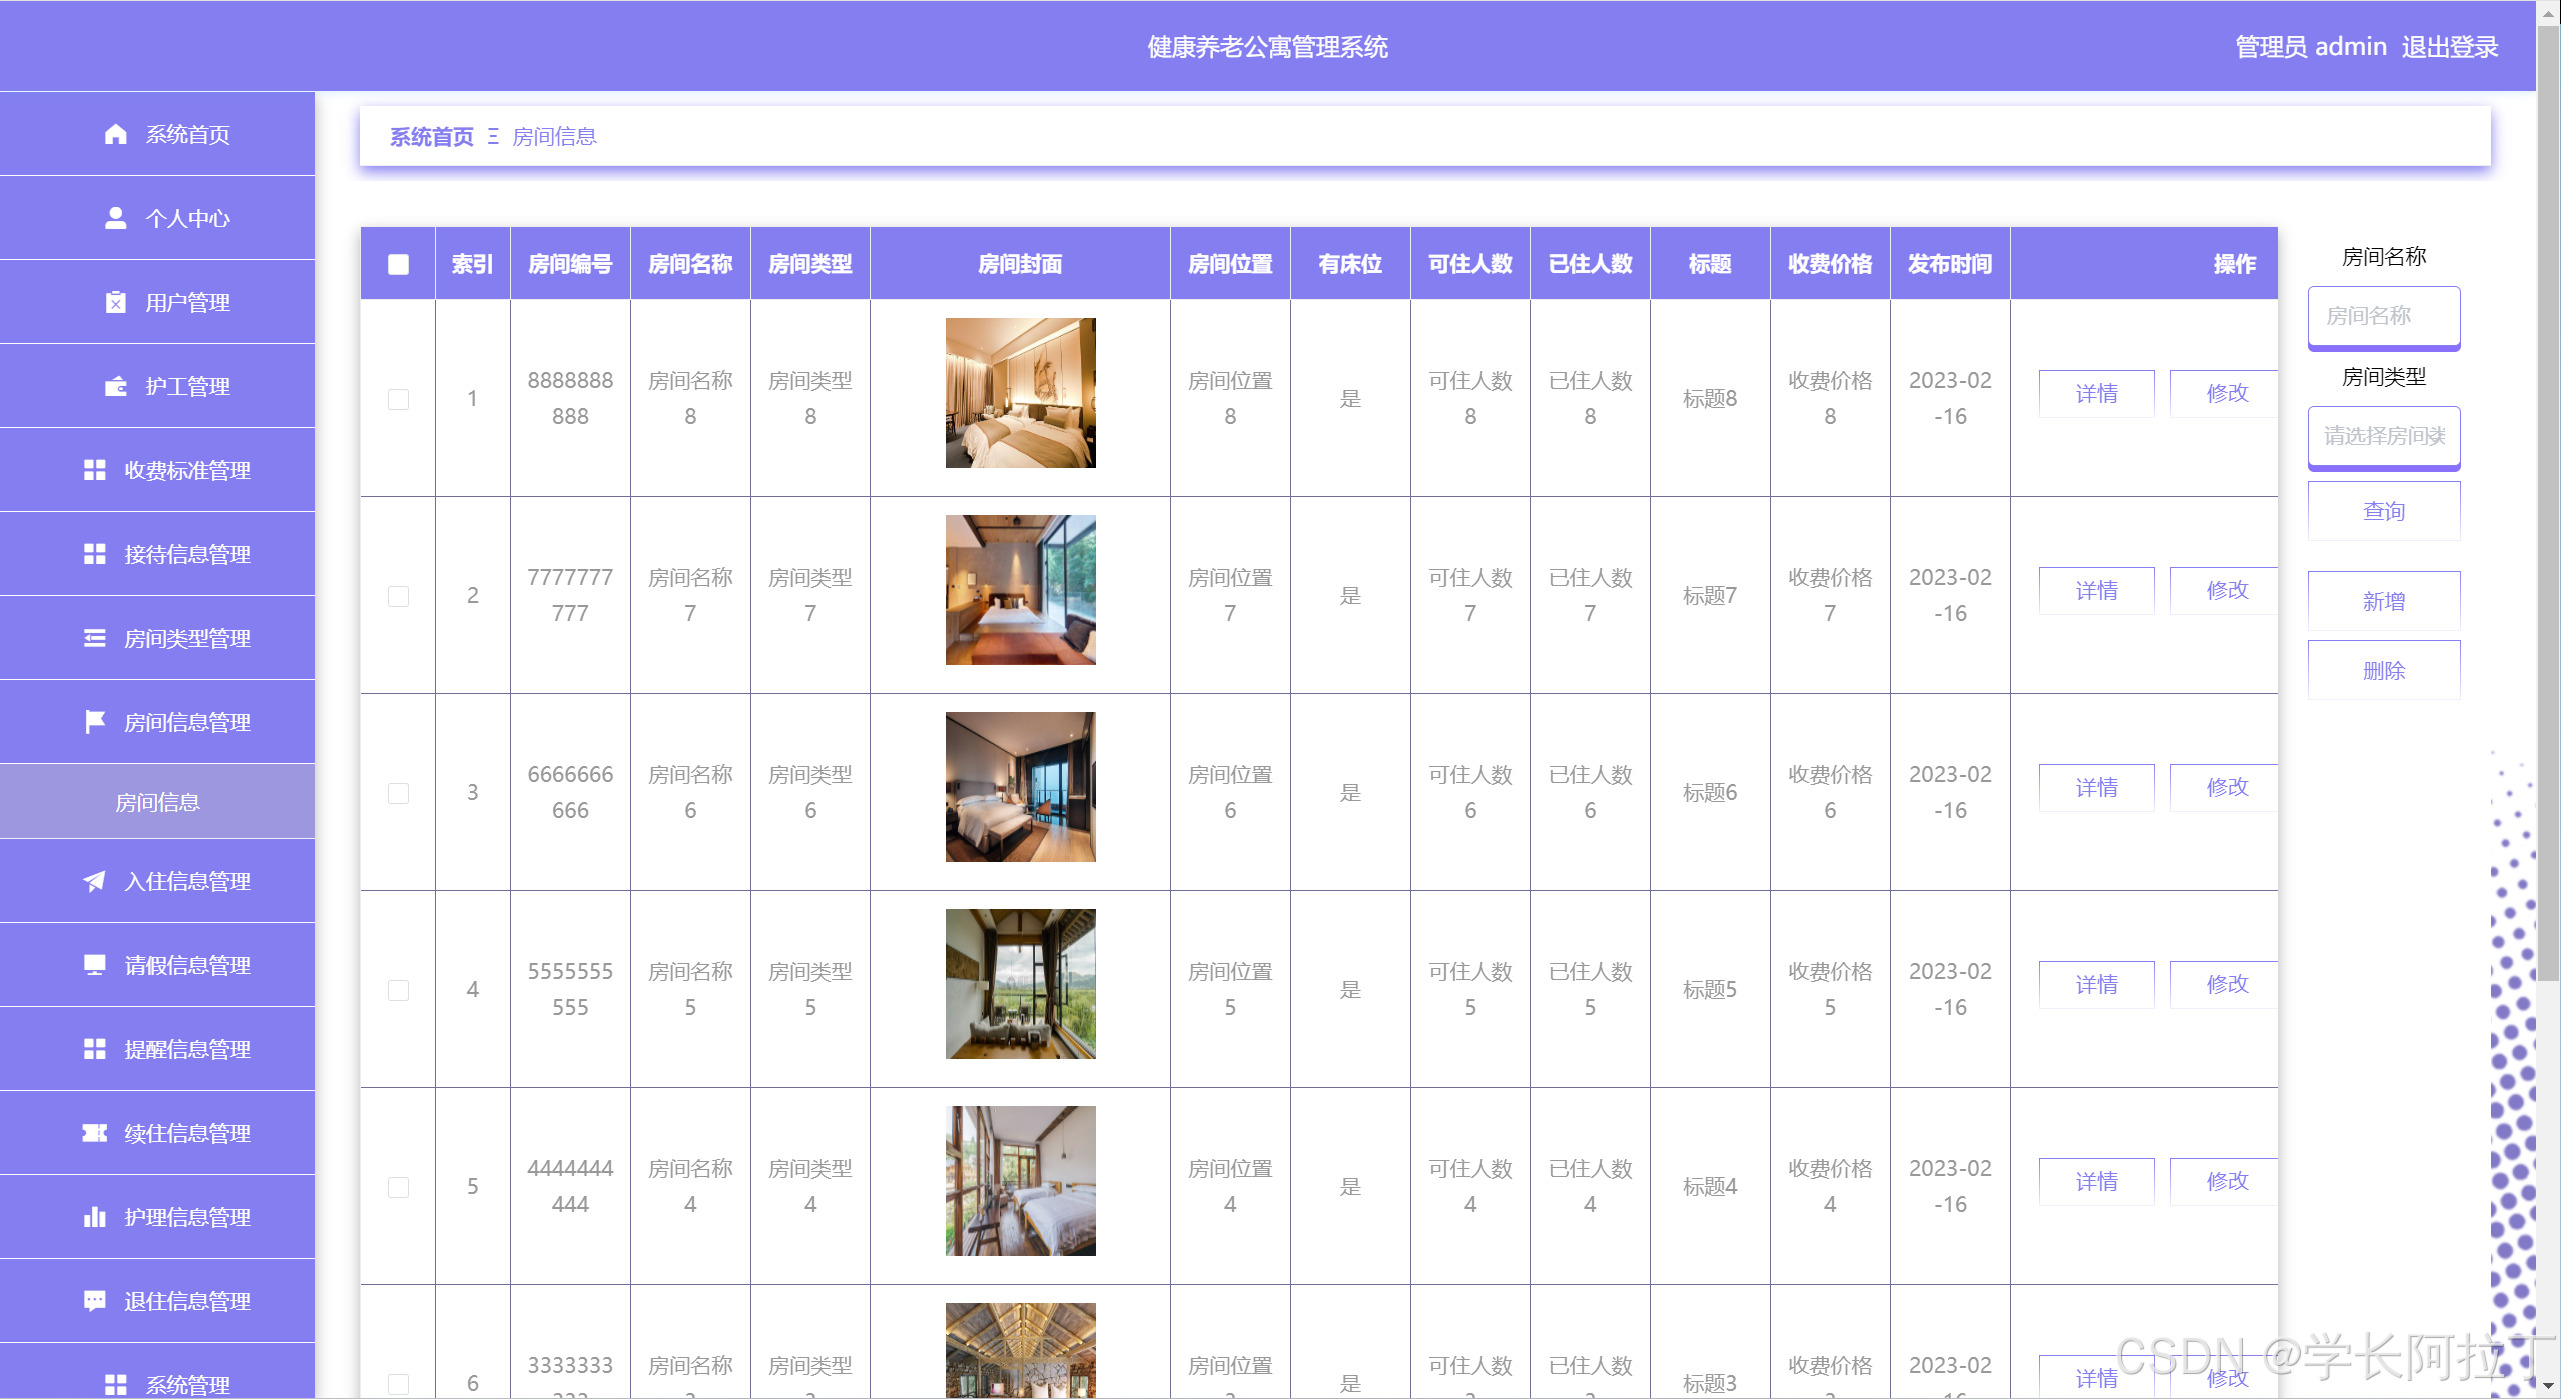Viewport: 2561px width, 1399px height.
Task: Select the 个人中心 person icon
Action: pos(115,218)
